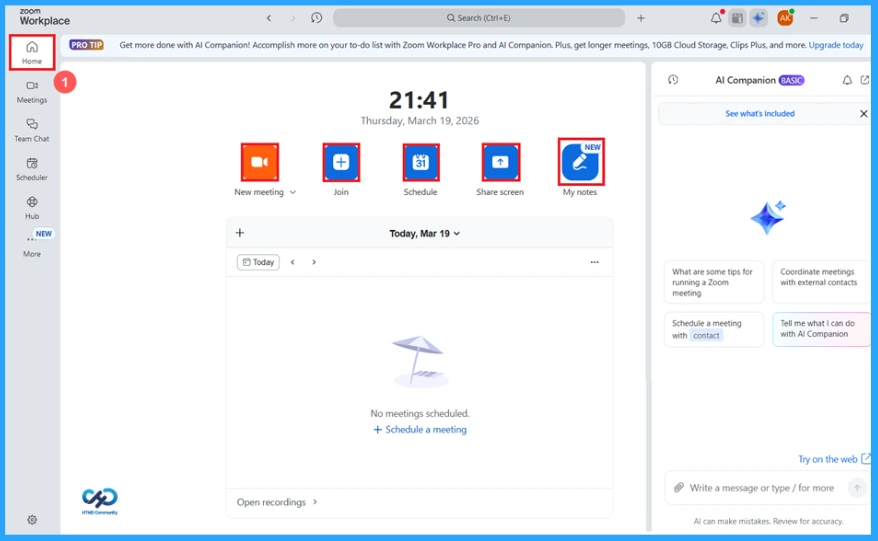Select Tell me what I can do prompt
Screen dimensions: 878x541
pyautogui.click(x=821, y=330)
